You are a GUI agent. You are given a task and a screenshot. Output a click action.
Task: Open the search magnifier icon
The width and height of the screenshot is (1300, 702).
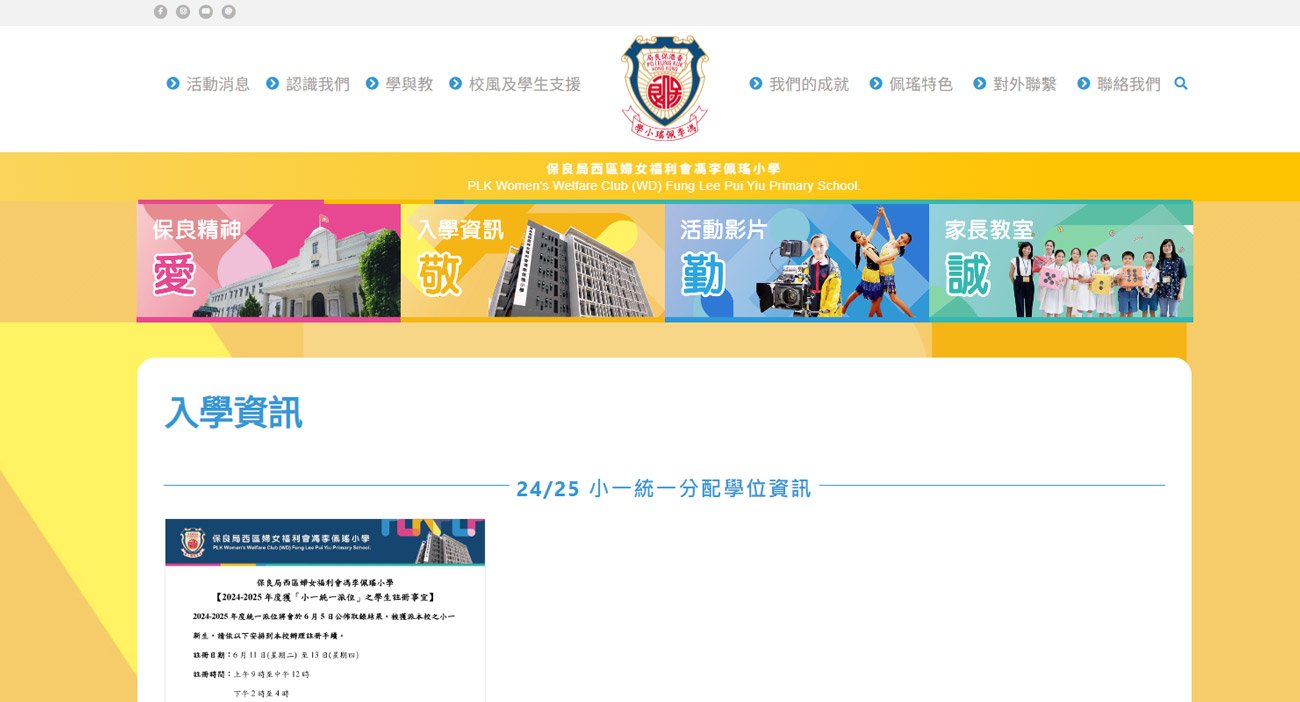[x=1181, y=84]
